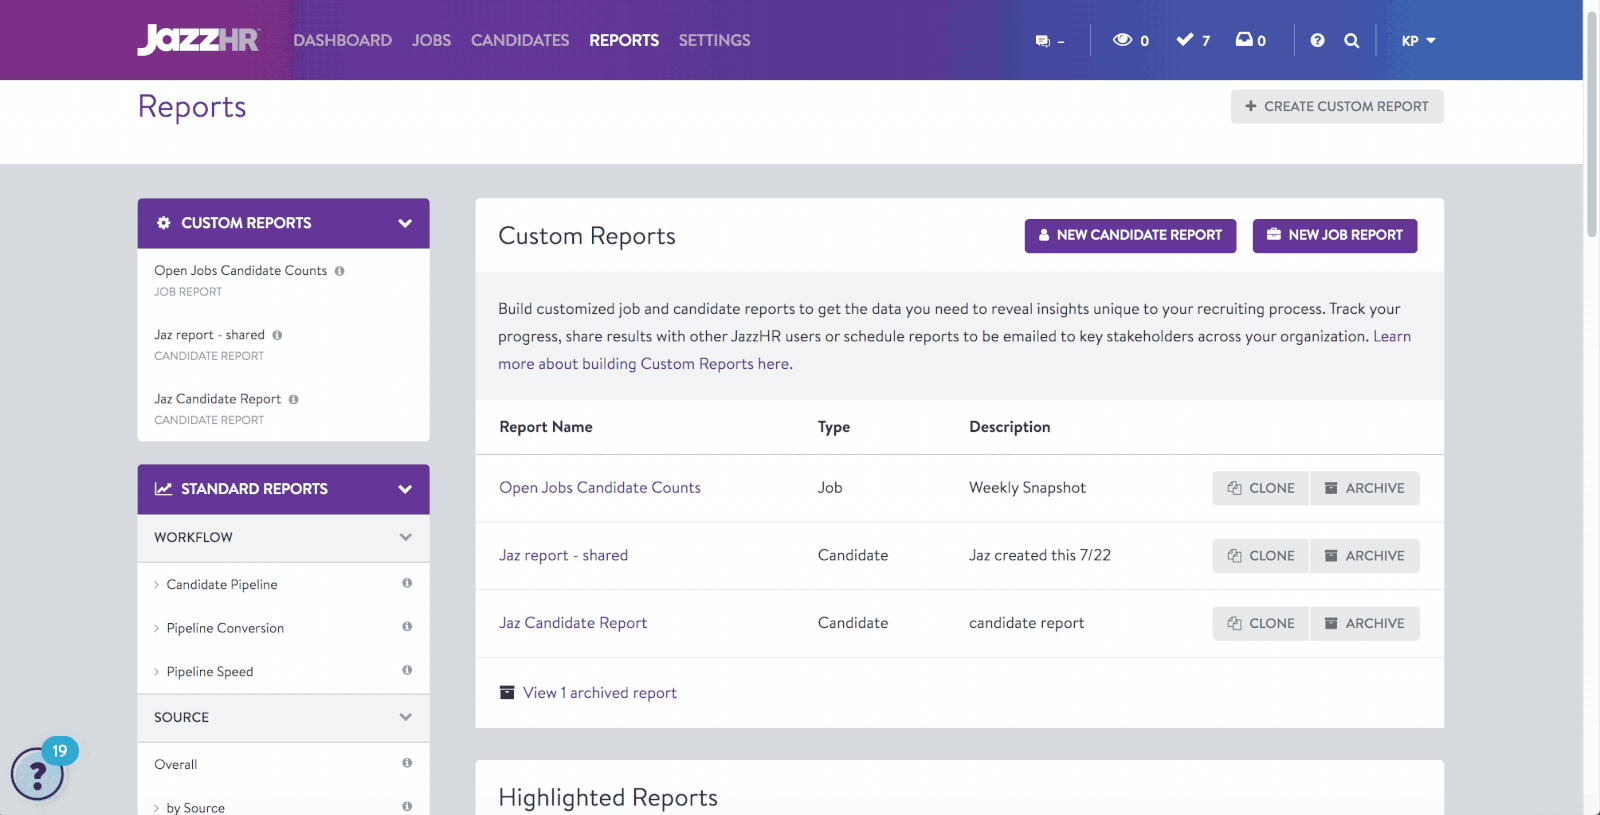The image size is (1600, 815).
Task: Expand the Pipeline Speed tree item
Action: click(x=157, y=672)
